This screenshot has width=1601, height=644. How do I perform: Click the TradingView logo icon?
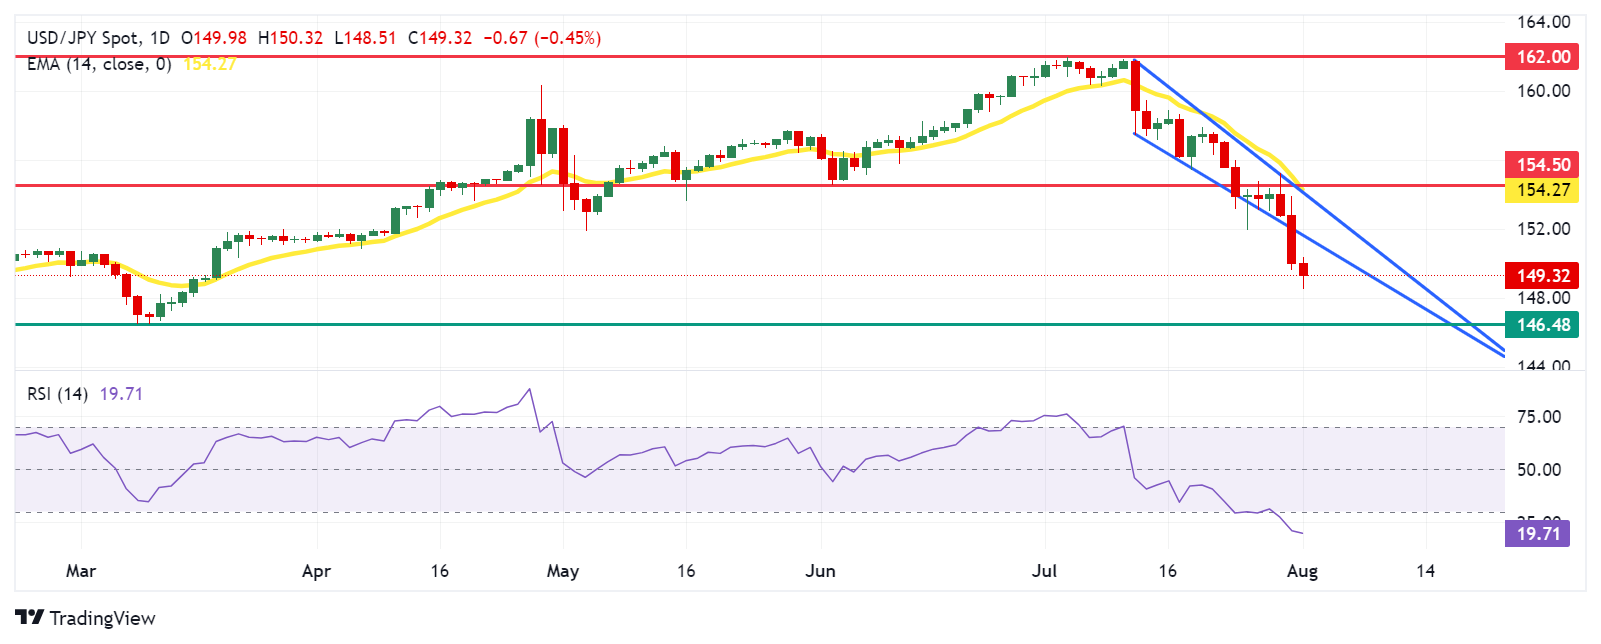click(29, 618)
